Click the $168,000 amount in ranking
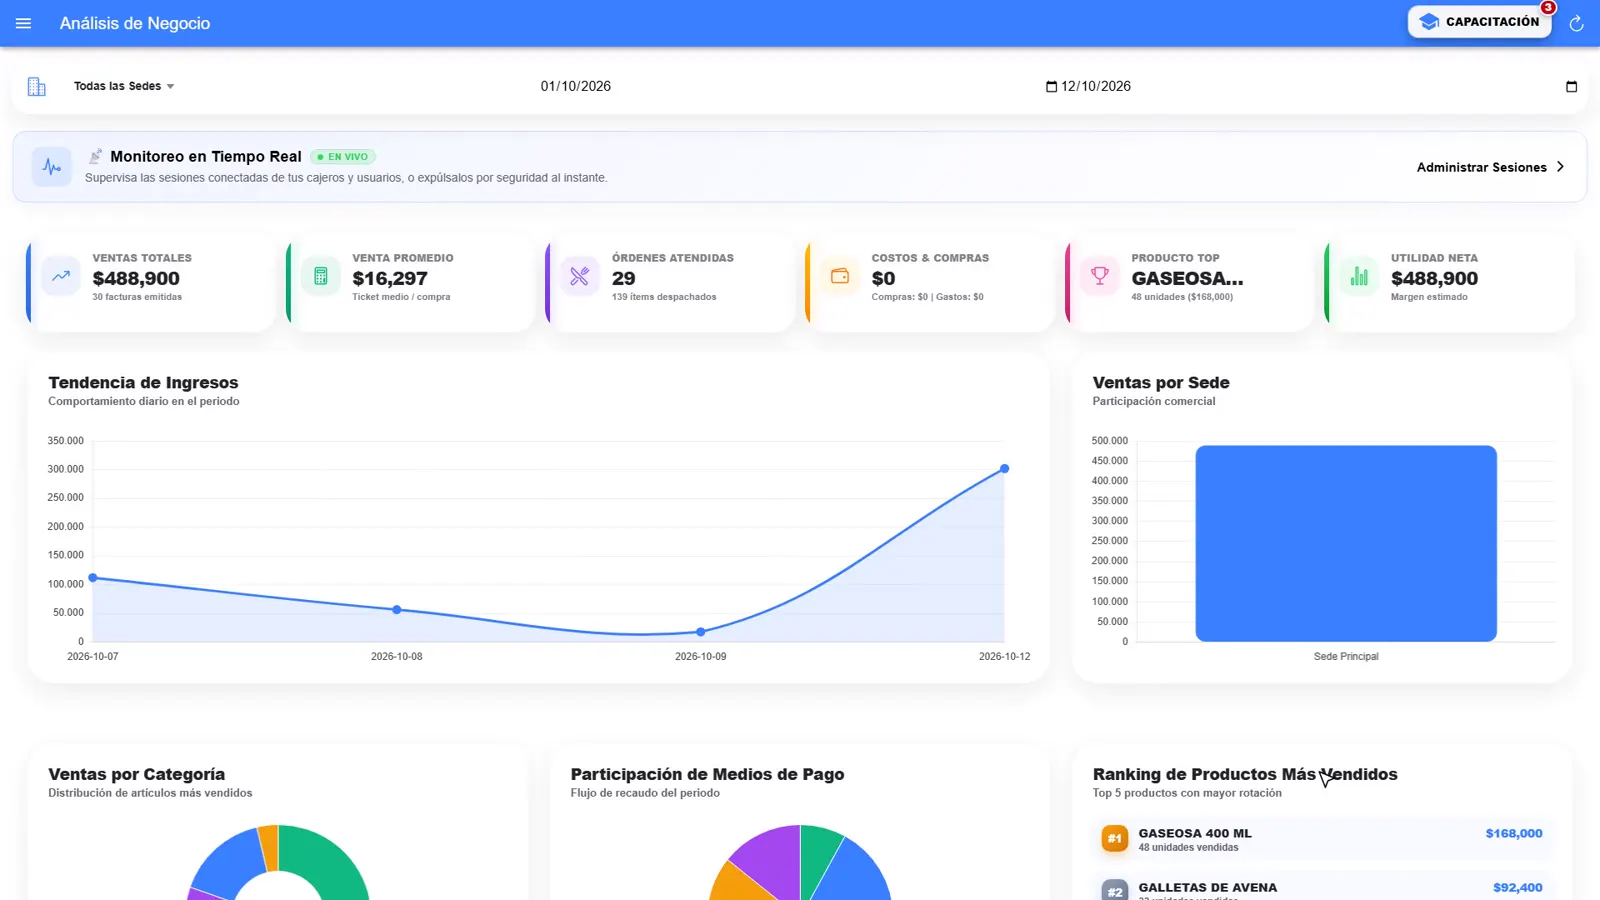 point(1513,833)
